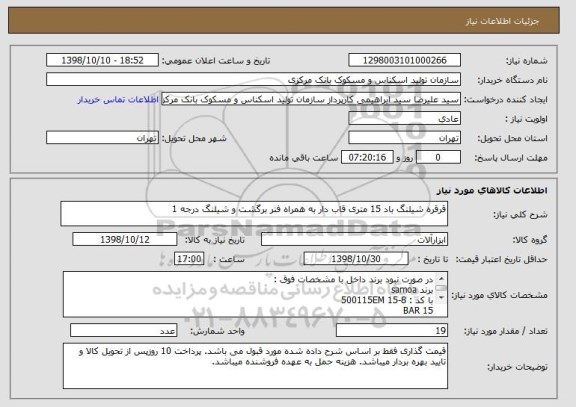
Task: Open the buyer contact info link
Action: (118, 100)
